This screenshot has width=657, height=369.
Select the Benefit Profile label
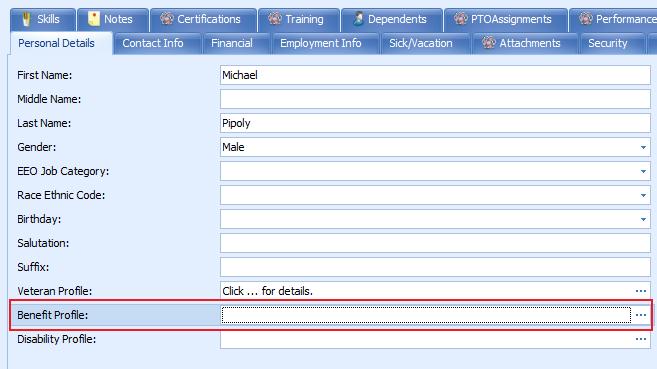(52, 315)
